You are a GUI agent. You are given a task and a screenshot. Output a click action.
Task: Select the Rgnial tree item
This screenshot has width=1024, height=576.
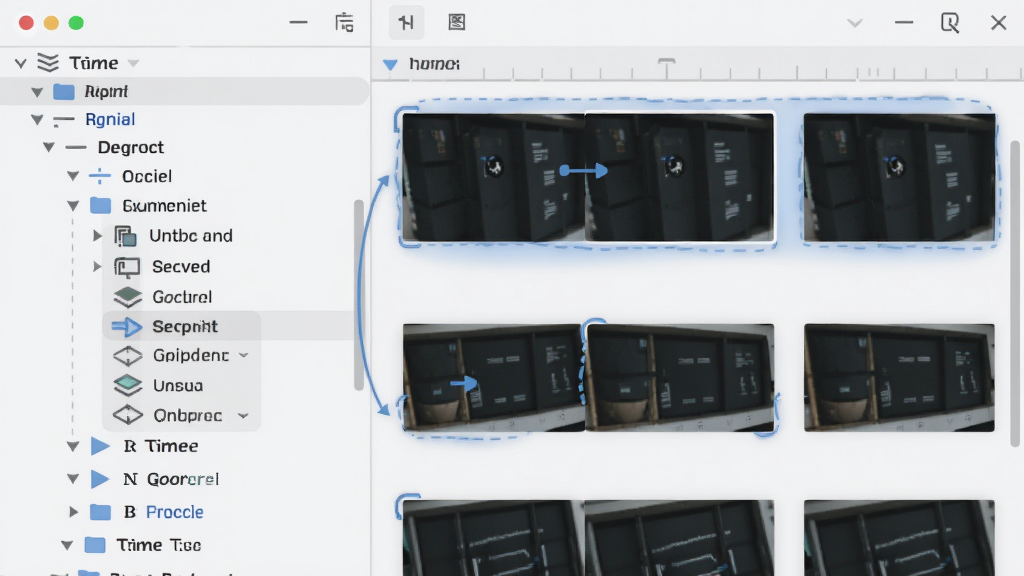[x=110, y=120]
